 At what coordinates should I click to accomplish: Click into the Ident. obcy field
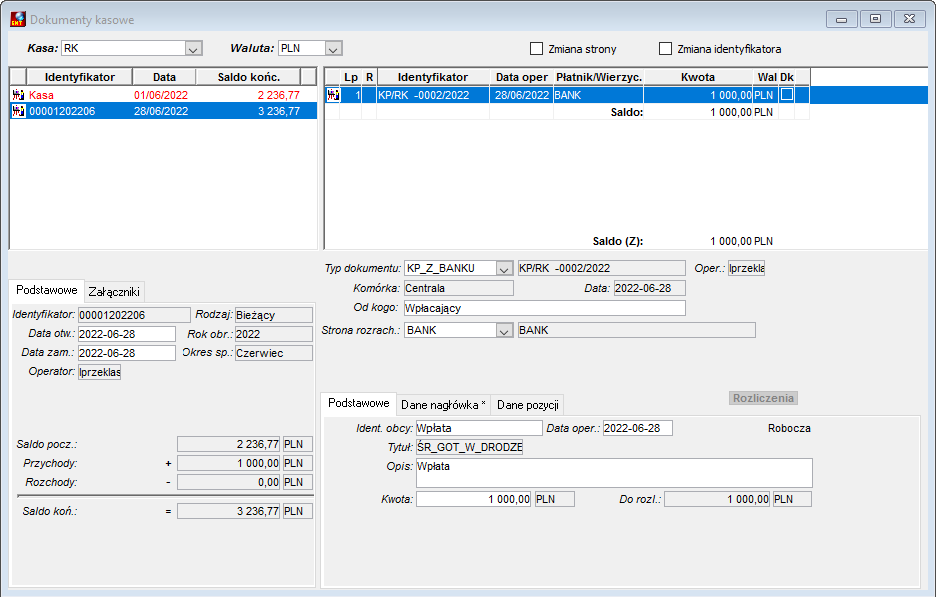[479, 428]
